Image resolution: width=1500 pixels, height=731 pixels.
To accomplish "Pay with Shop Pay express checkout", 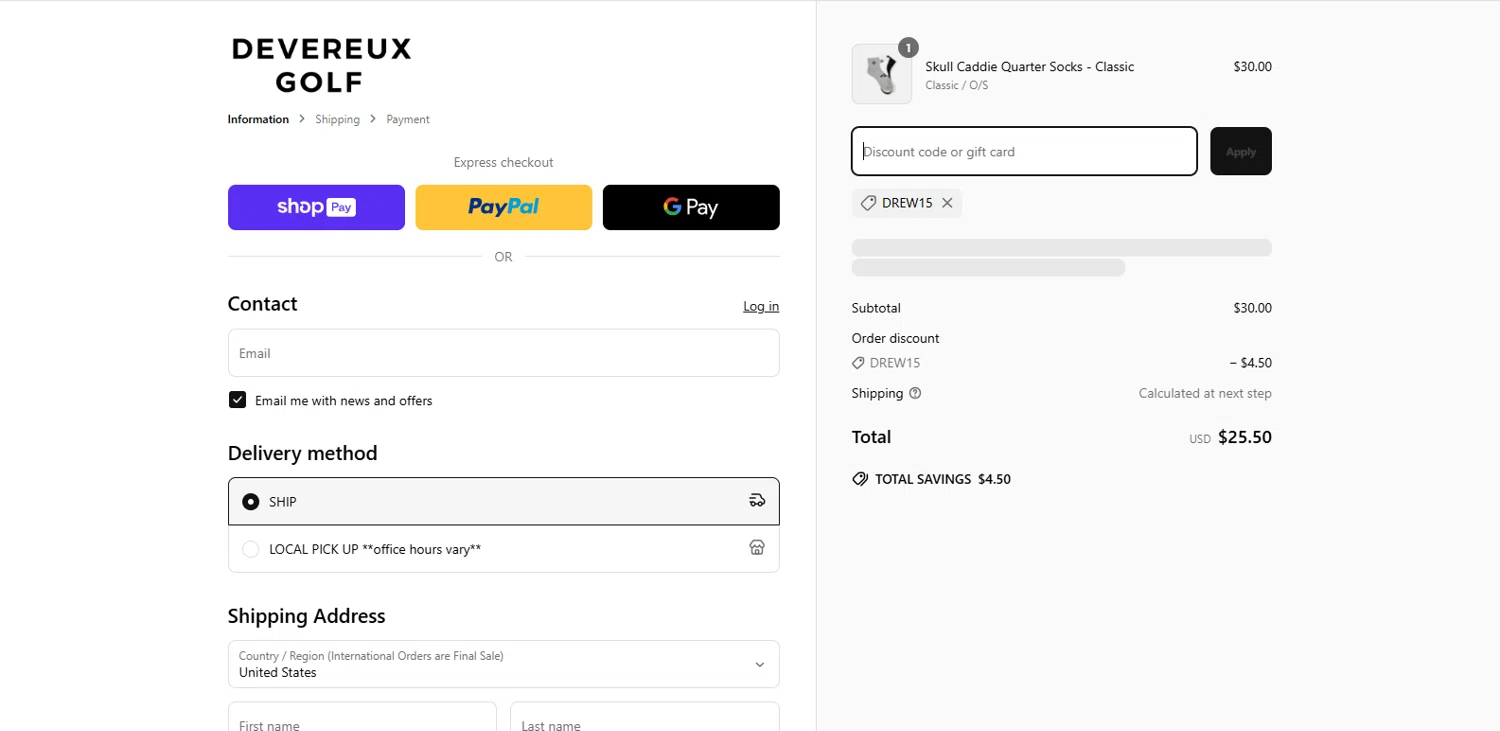I will coord(316,207).
